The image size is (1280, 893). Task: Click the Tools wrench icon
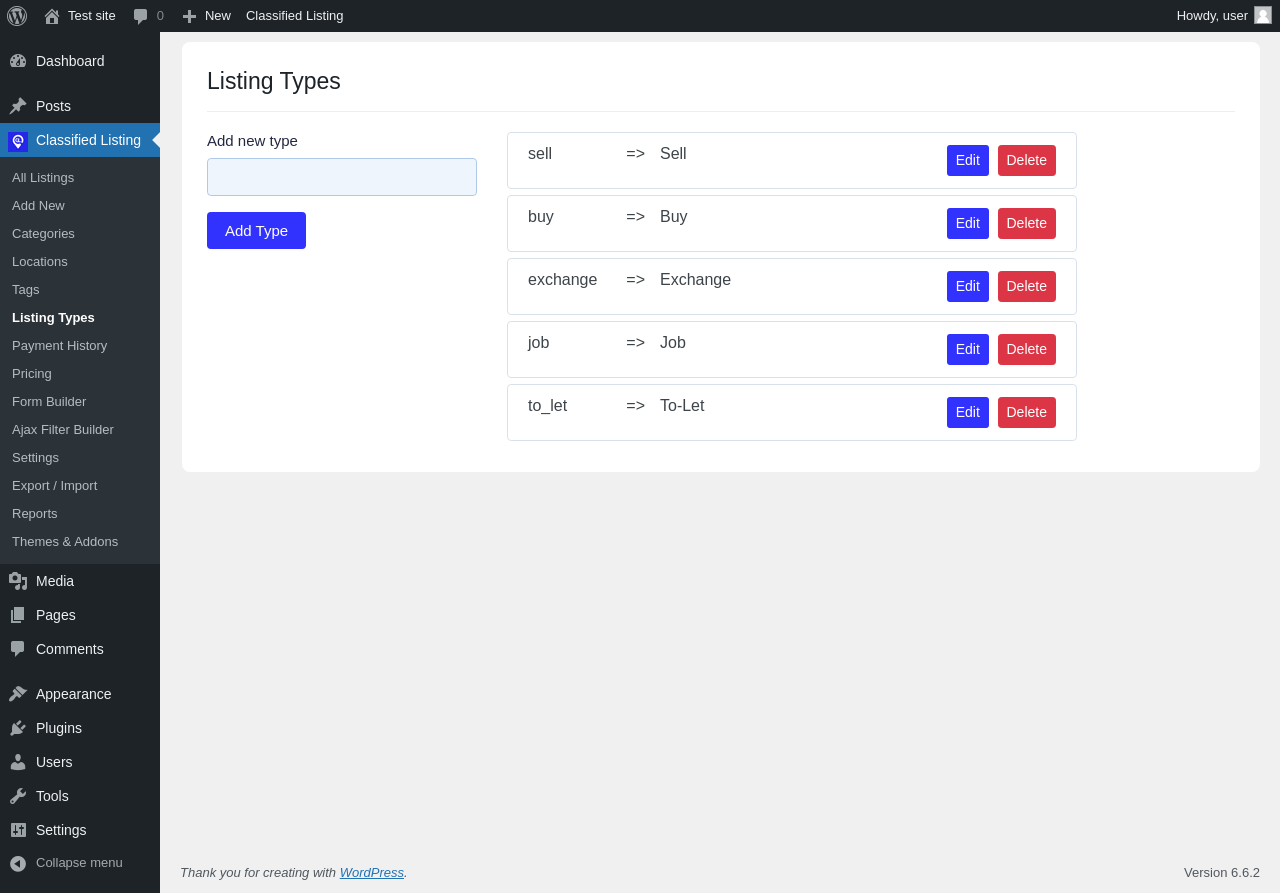(18, 796)
